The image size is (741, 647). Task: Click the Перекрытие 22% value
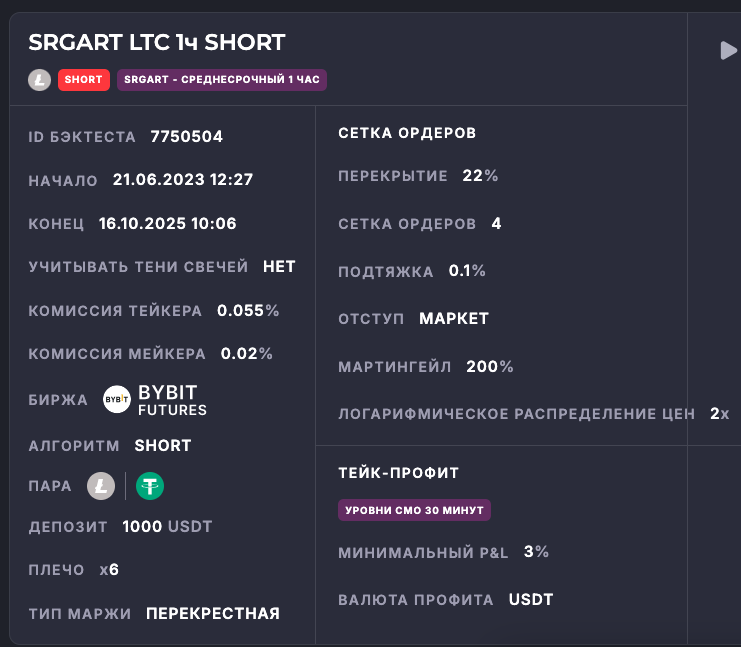480,176
